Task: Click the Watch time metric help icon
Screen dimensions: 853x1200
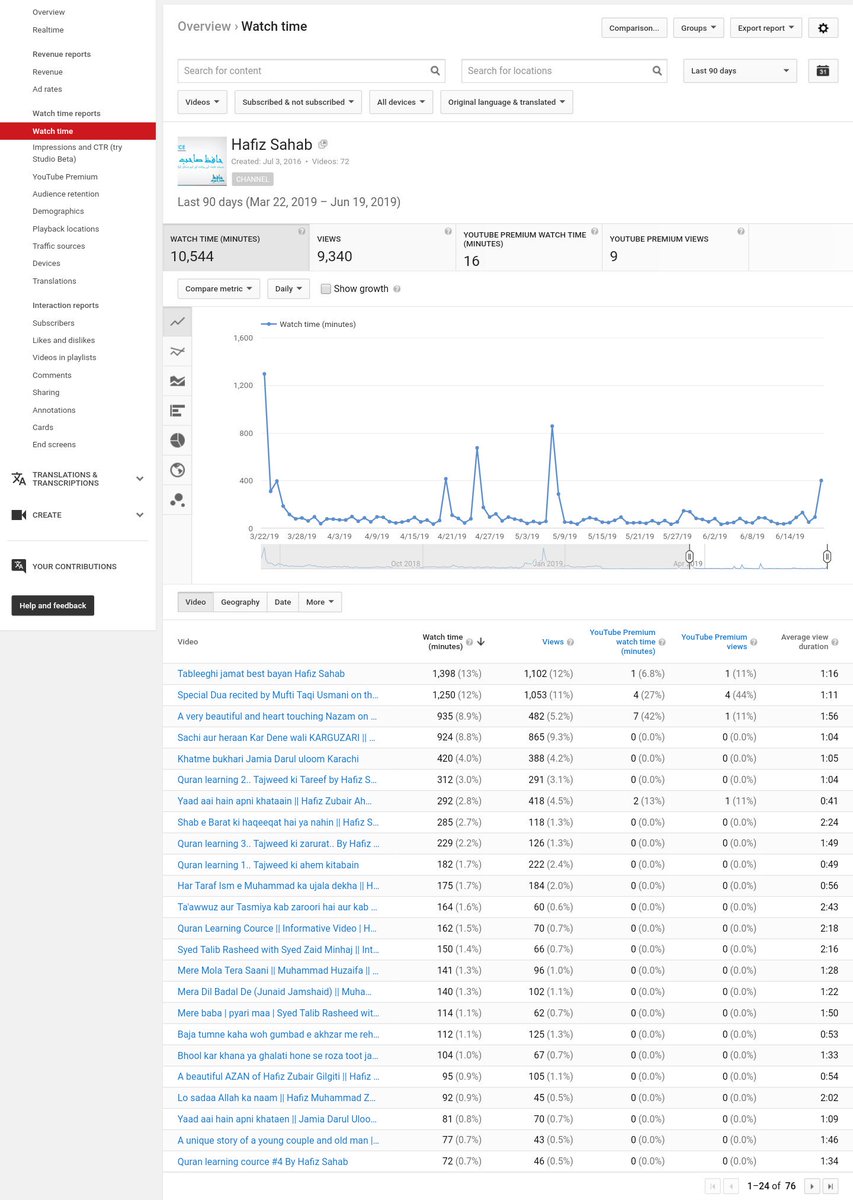Action: pos(302,231)
